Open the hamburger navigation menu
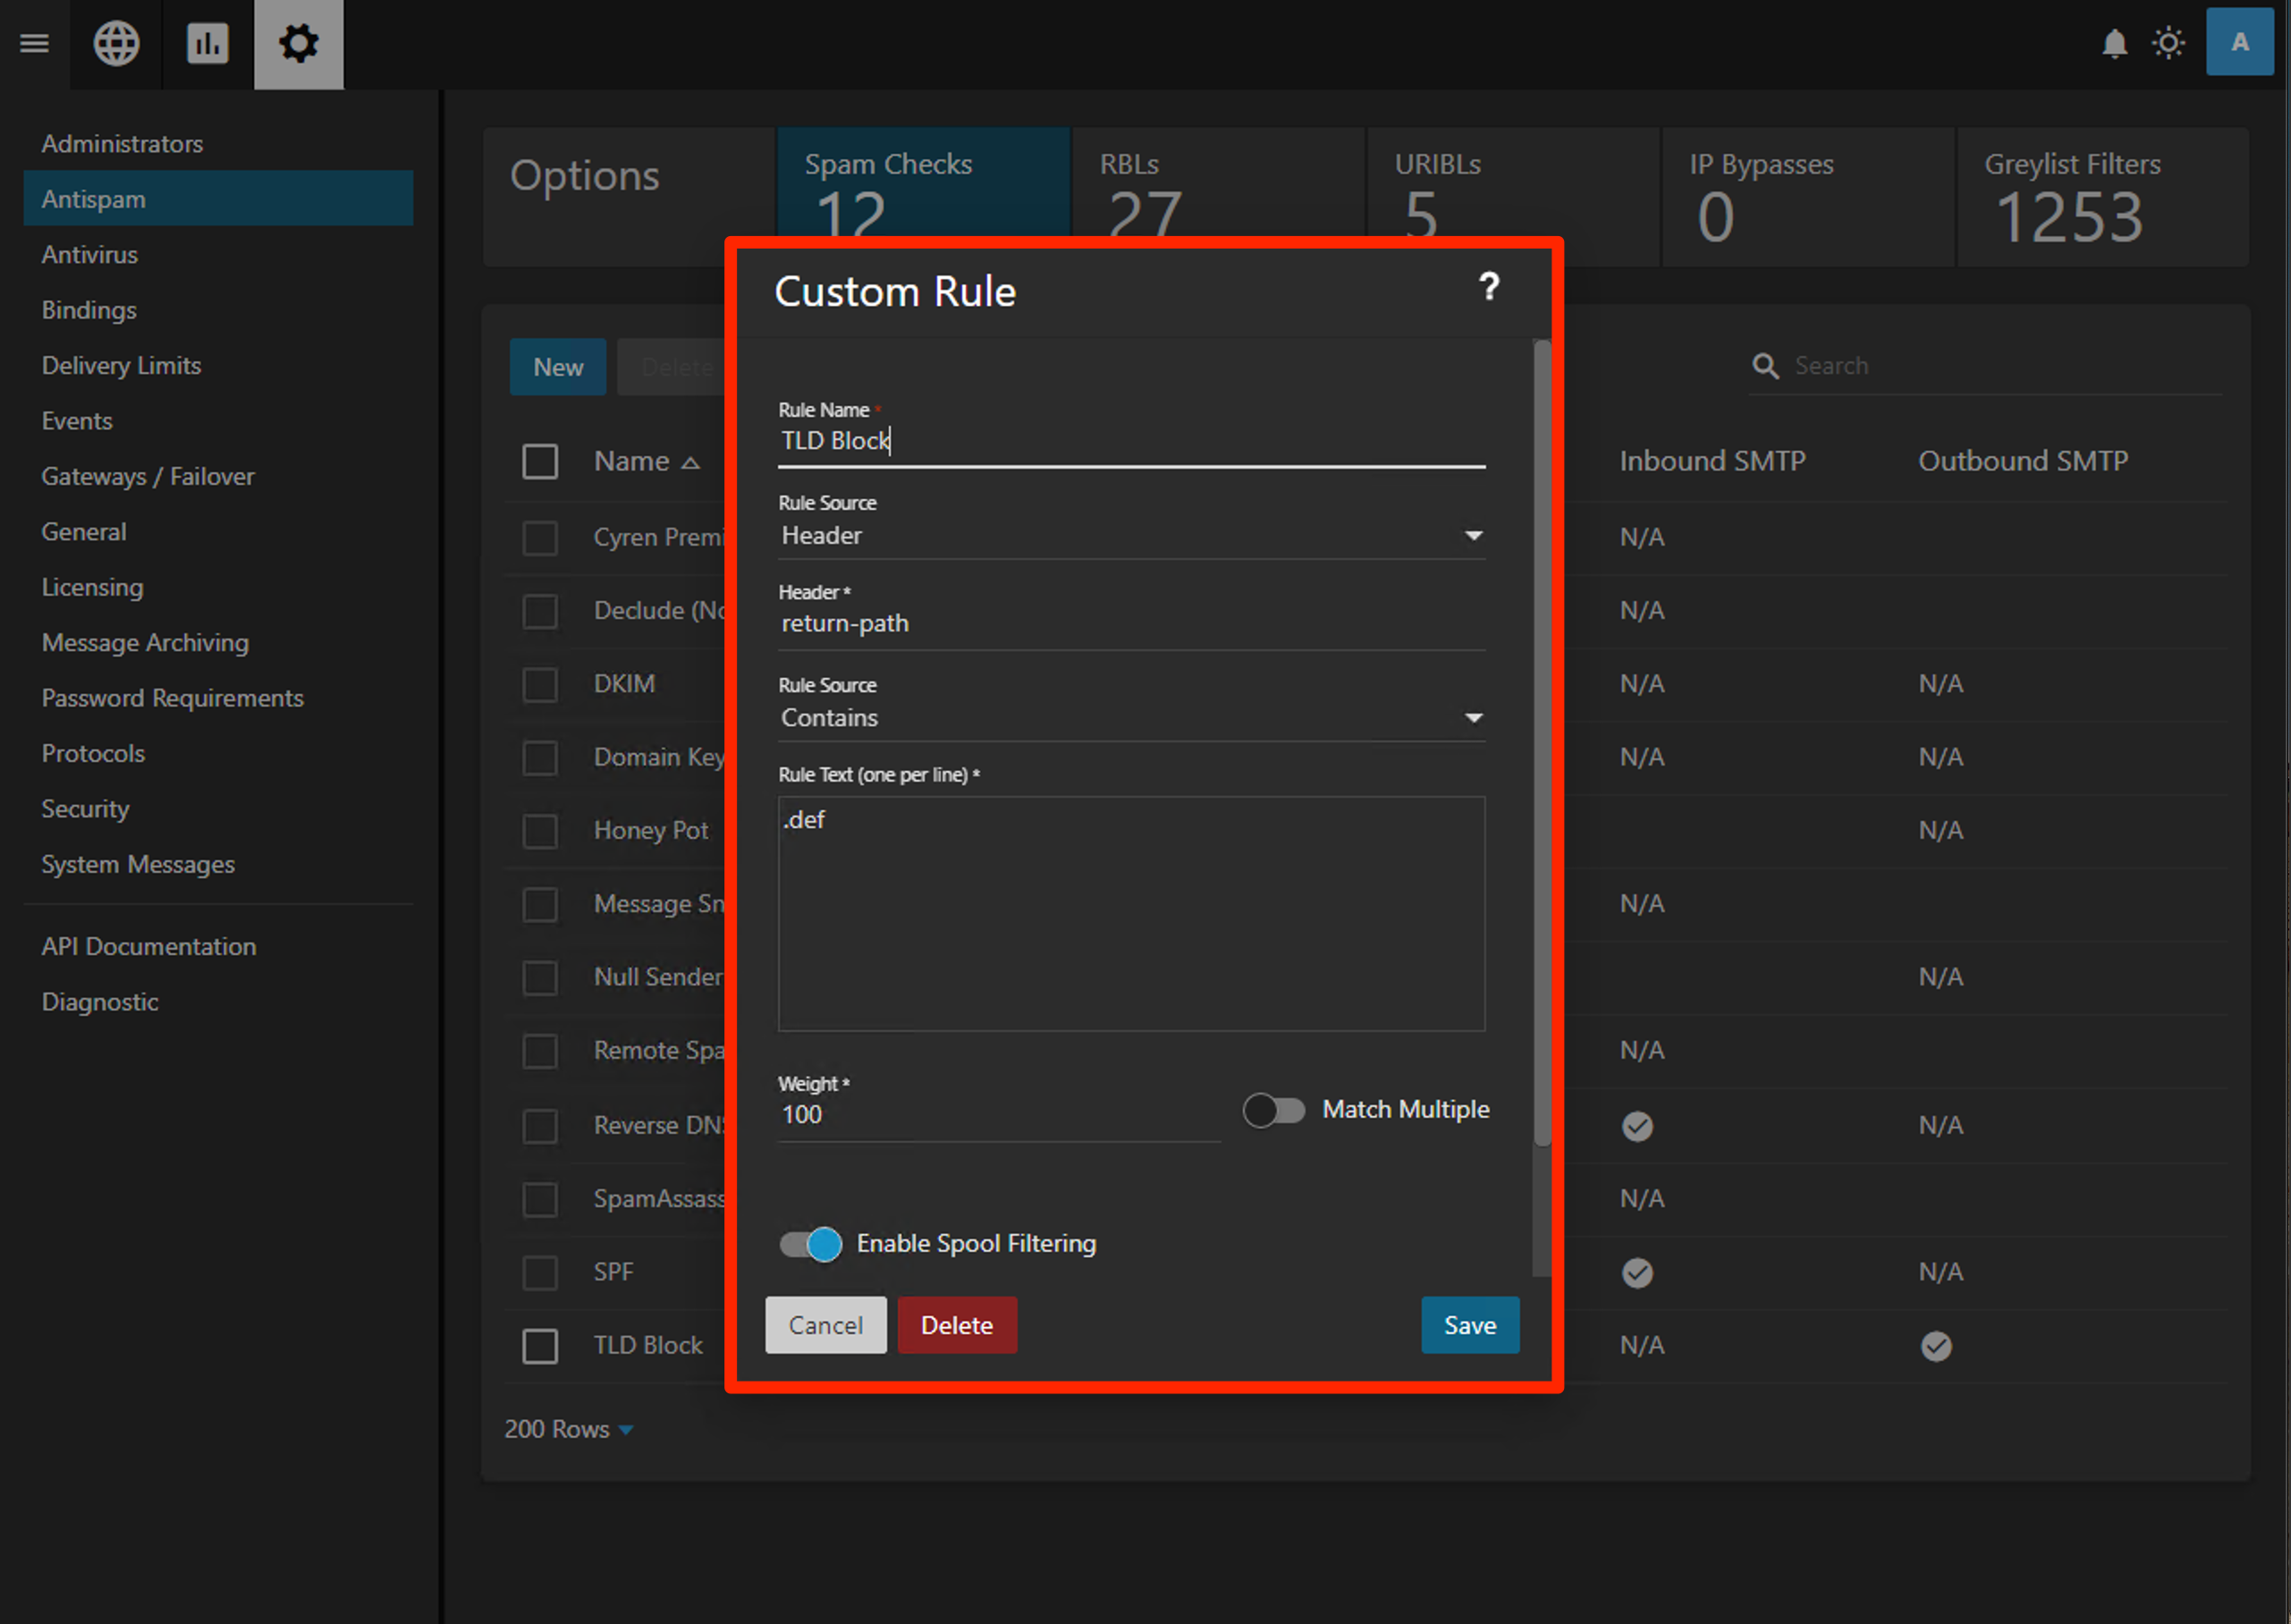Viewport: 2291px width, 1624px height. pyautogui.click(x=34, y=43)
